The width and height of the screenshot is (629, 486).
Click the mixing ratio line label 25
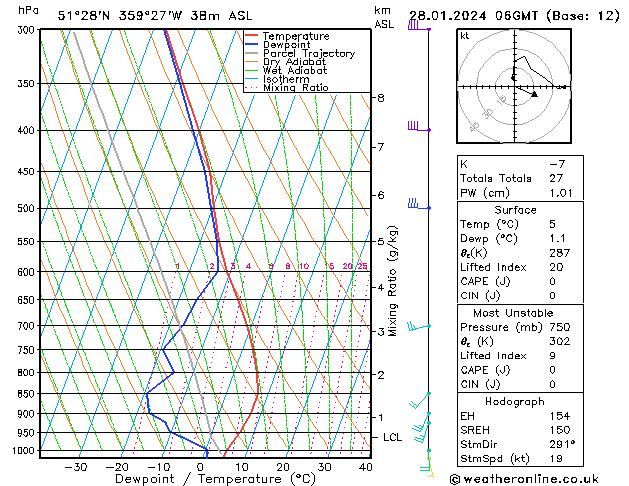tap(363, 266)
